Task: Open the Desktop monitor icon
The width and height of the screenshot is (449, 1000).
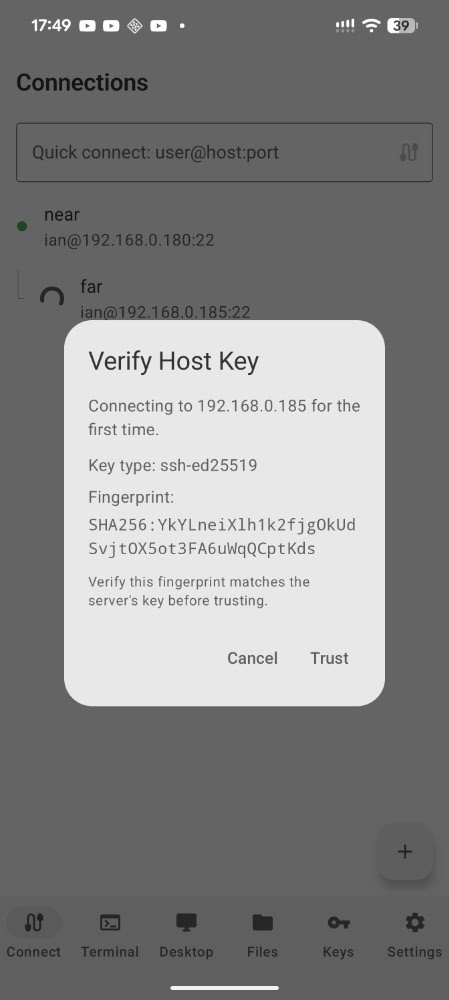Action: tap(186, 922)
